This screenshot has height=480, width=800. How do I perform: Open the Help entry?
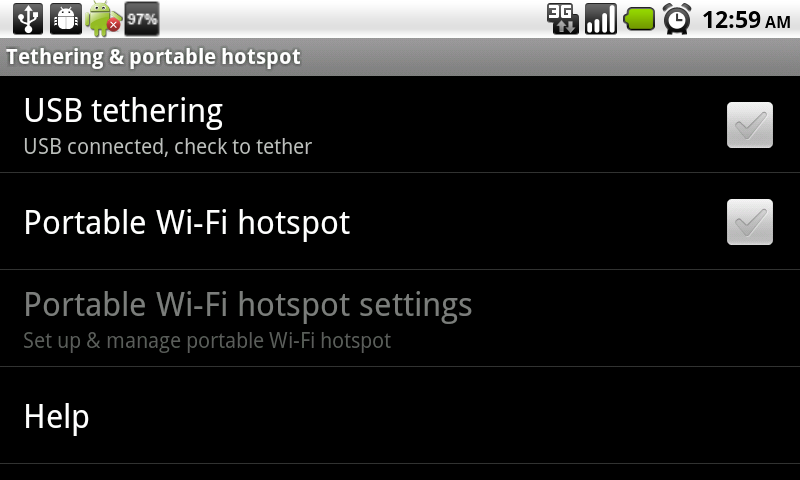point(400,415)
